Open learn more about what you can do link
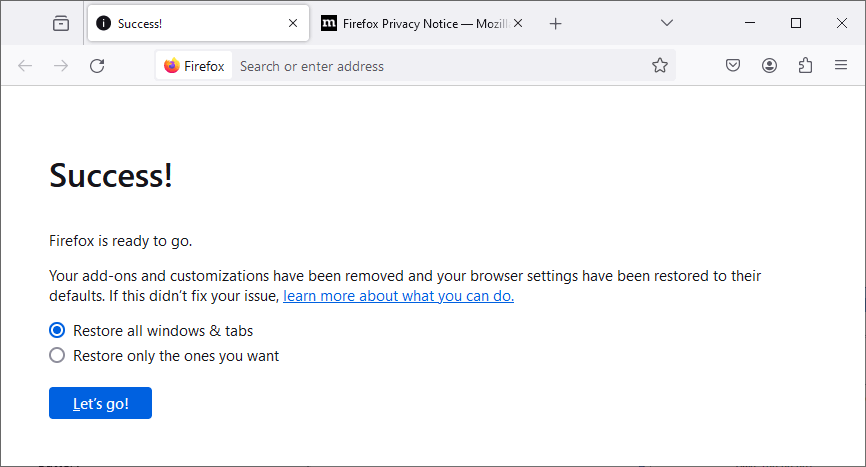 click(x=398, y=296)
